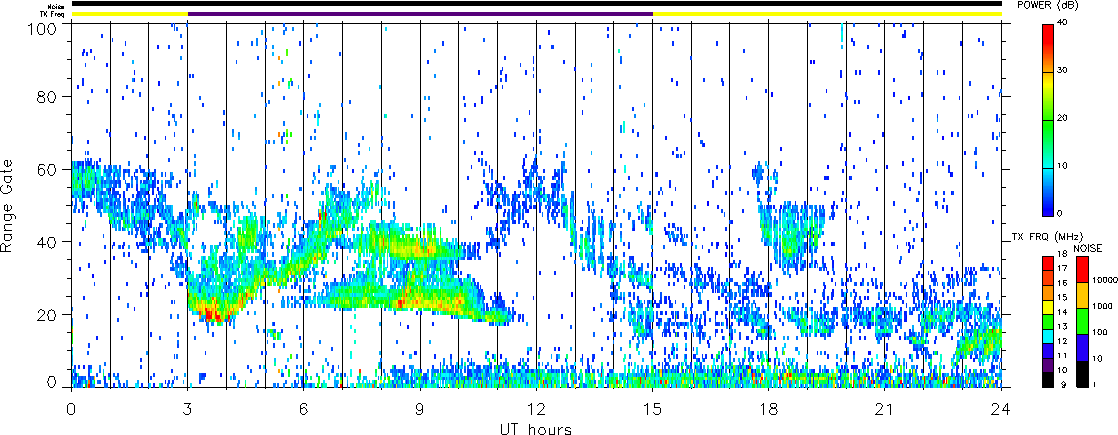The image size is (1118, 435).
Task: Select the 24 tick on UT hours axis
Action: (1000, 409)
